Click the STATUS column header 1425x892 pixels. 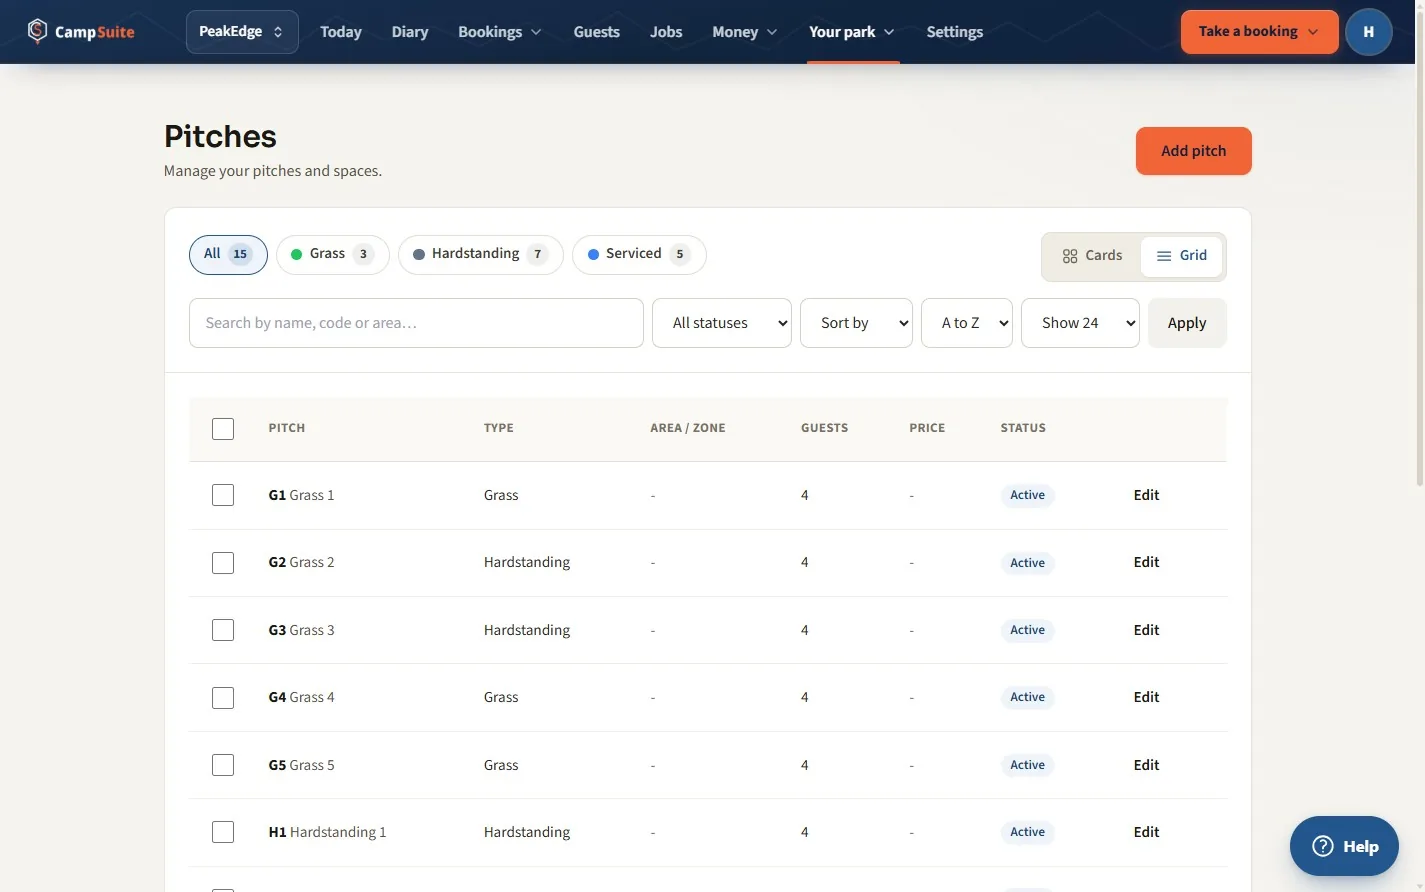click(1023, 428)
